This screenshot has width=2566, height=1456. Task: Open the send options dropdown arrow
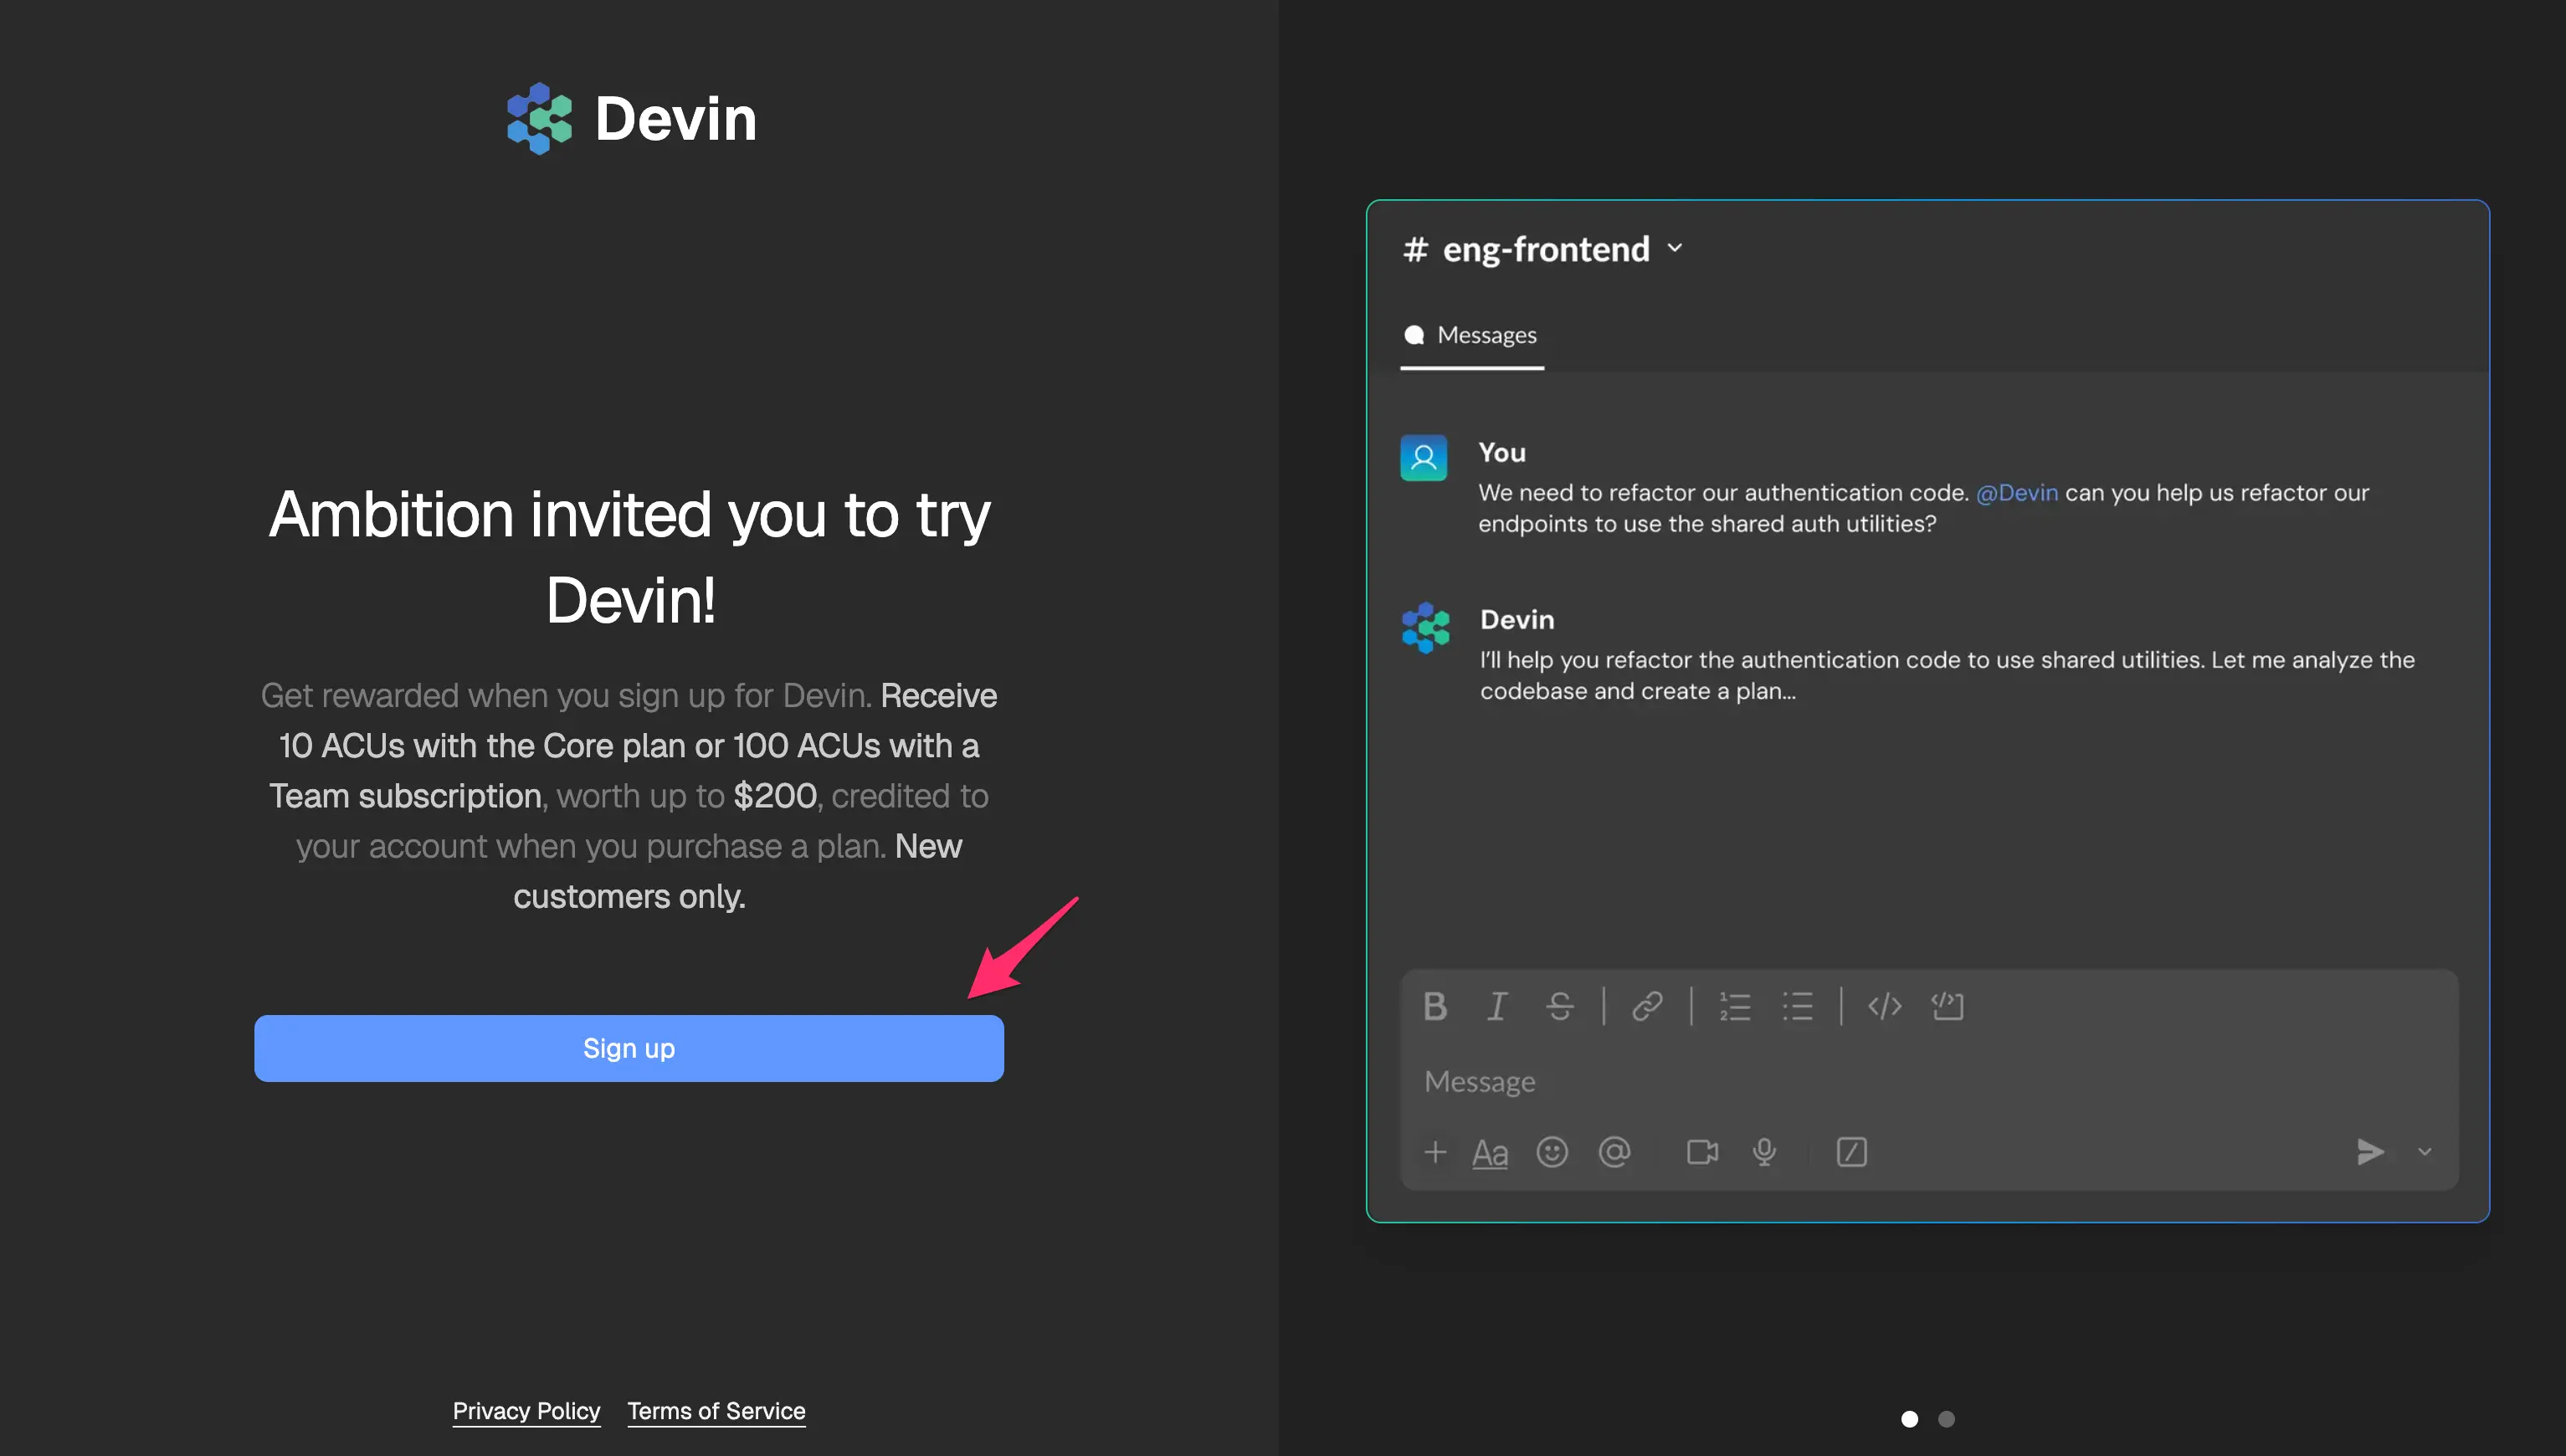point(2425,1152)
